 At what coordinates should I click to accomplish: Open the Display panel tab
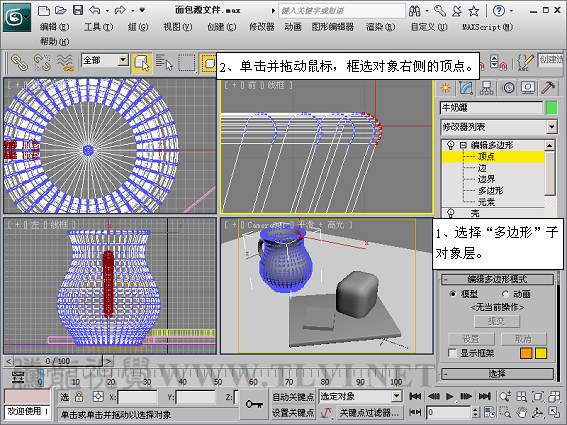tap(528, 88)
